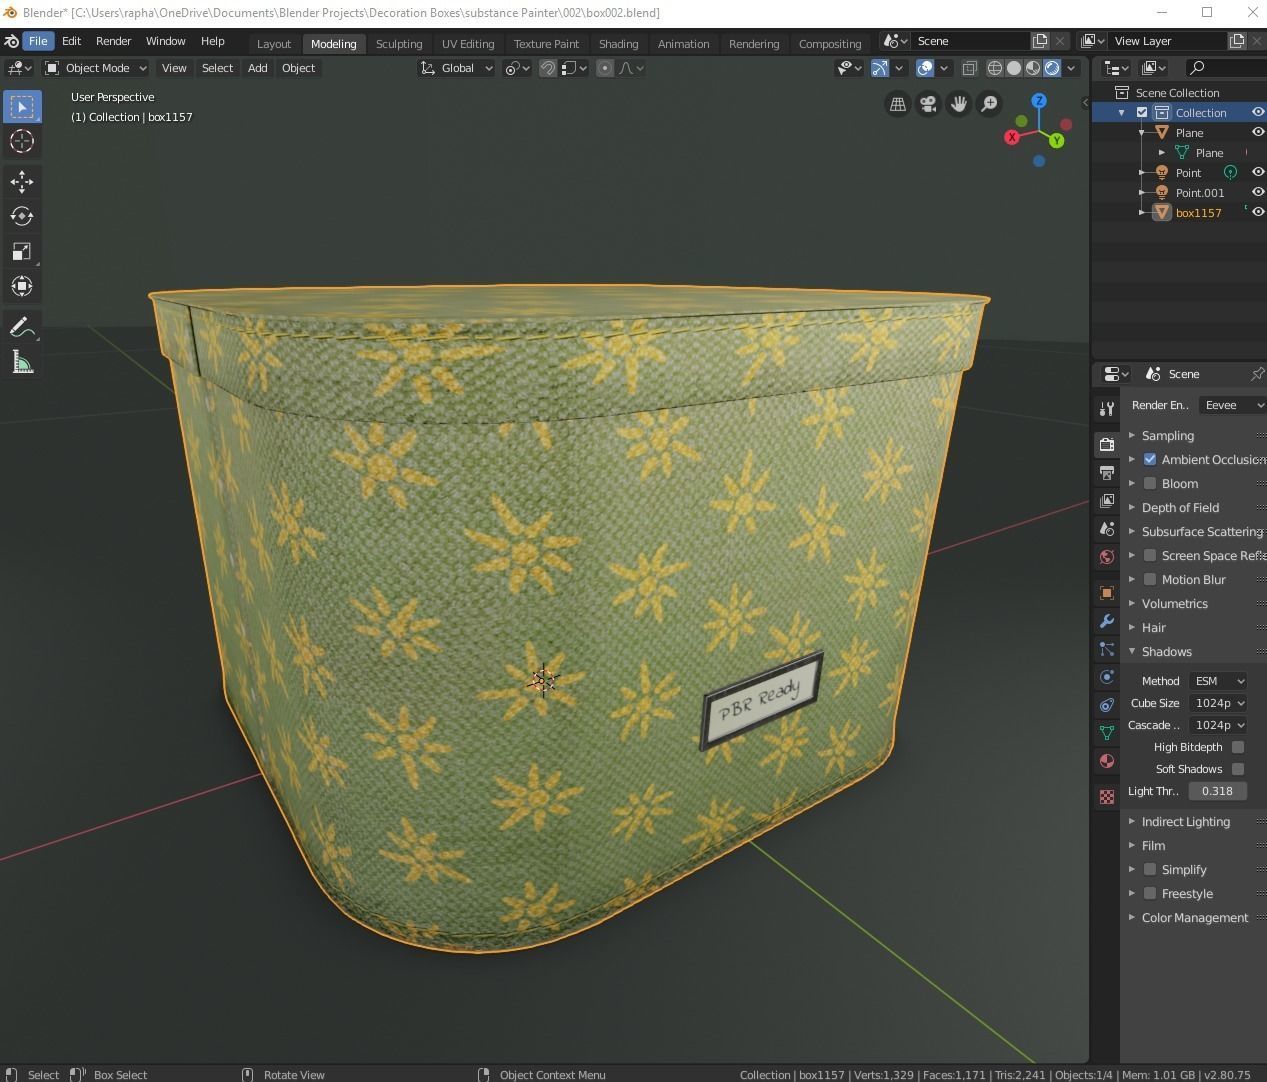The height and width of the screenshot is (1082, 1267).
Task: Open the File menu
Action: (x=38, y=41)
